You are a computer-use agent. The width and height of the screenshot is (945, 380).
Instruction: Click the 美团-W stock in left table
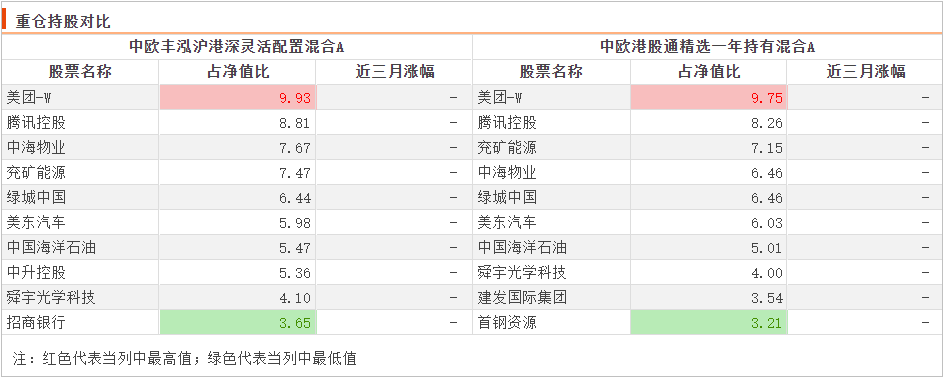[x=34, y=98]
